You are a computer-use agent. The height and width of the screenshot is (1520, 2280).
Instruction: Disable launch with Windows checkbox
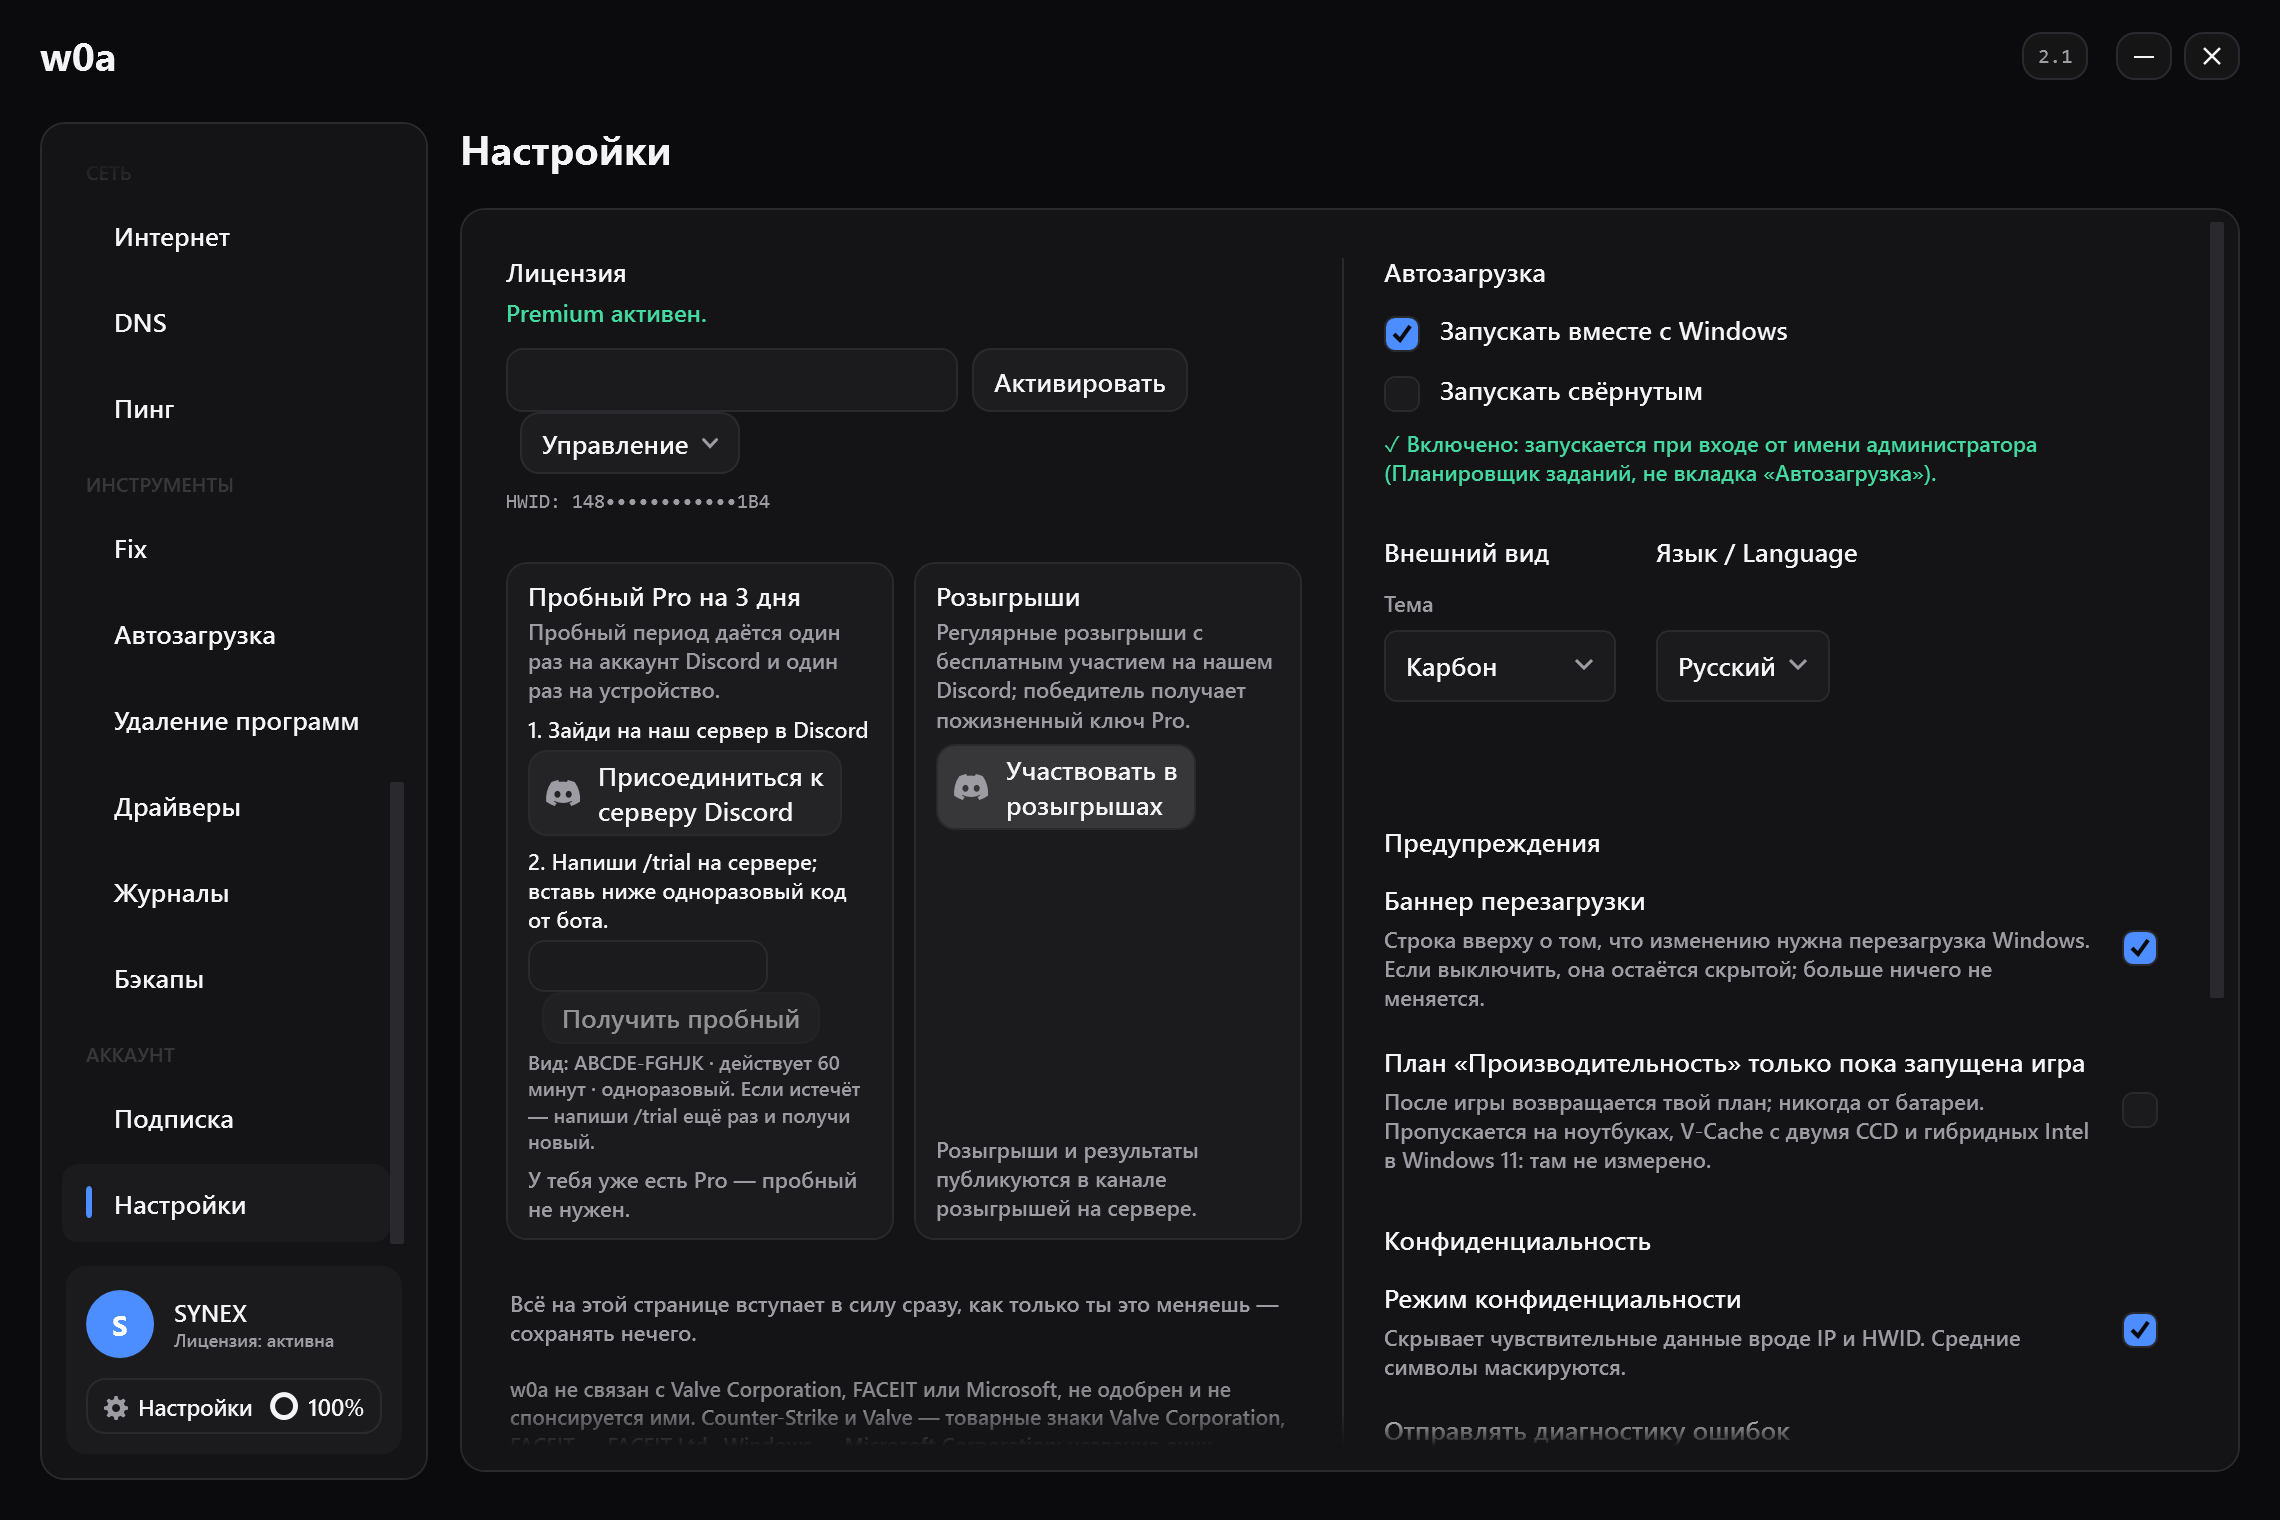[x=1402, y=333]
